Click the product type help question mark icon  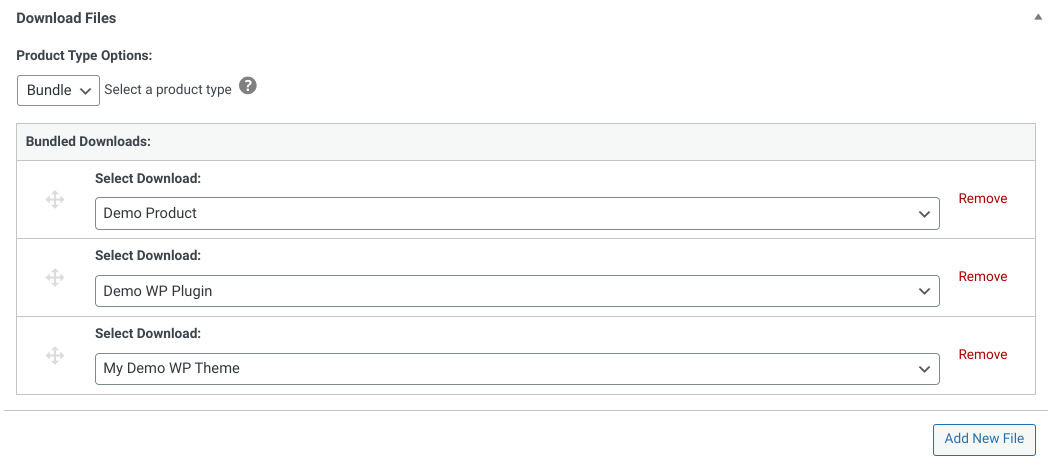click(248, 86)
